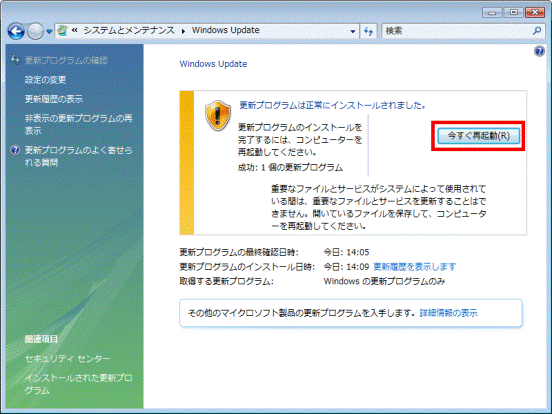Image resolution: width=552 pixels, height=414 pixels.
Task: Click 更新プログラムの確認 in the sidebar
Action: 66,61
